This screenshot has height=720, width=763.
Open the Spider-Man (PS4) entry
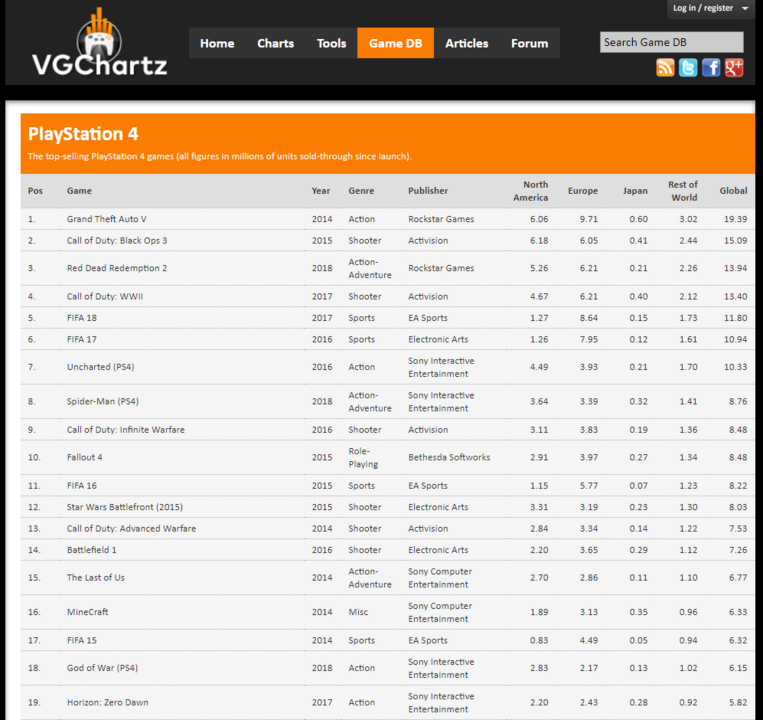[103, 401]
